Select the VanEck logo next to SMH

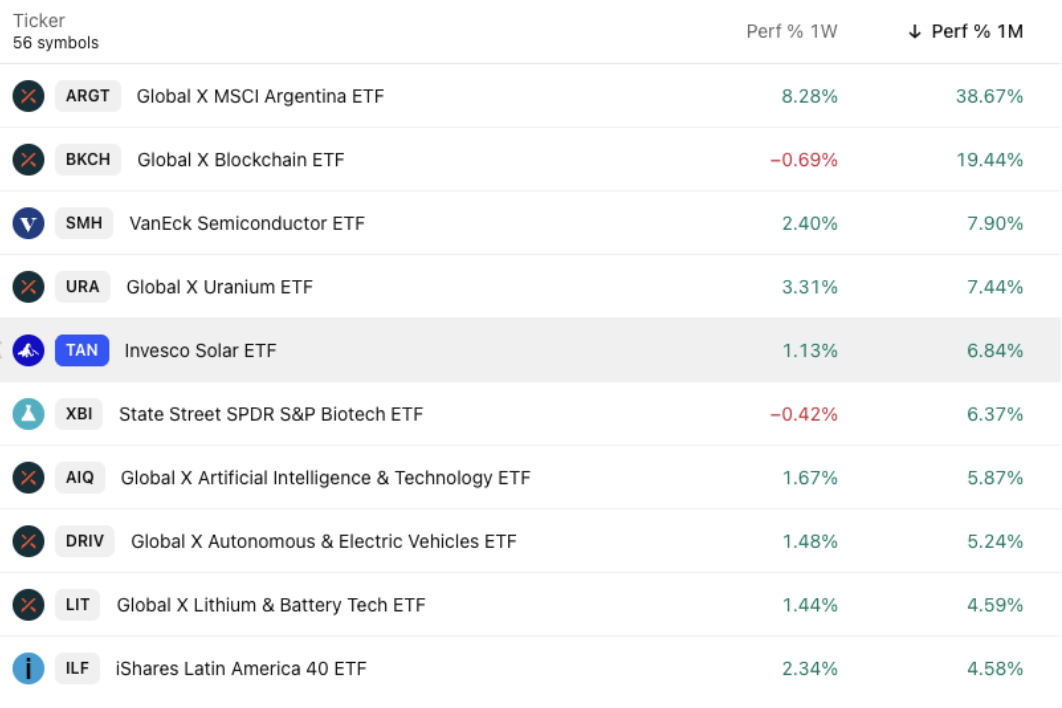click(x=29, y=223)
